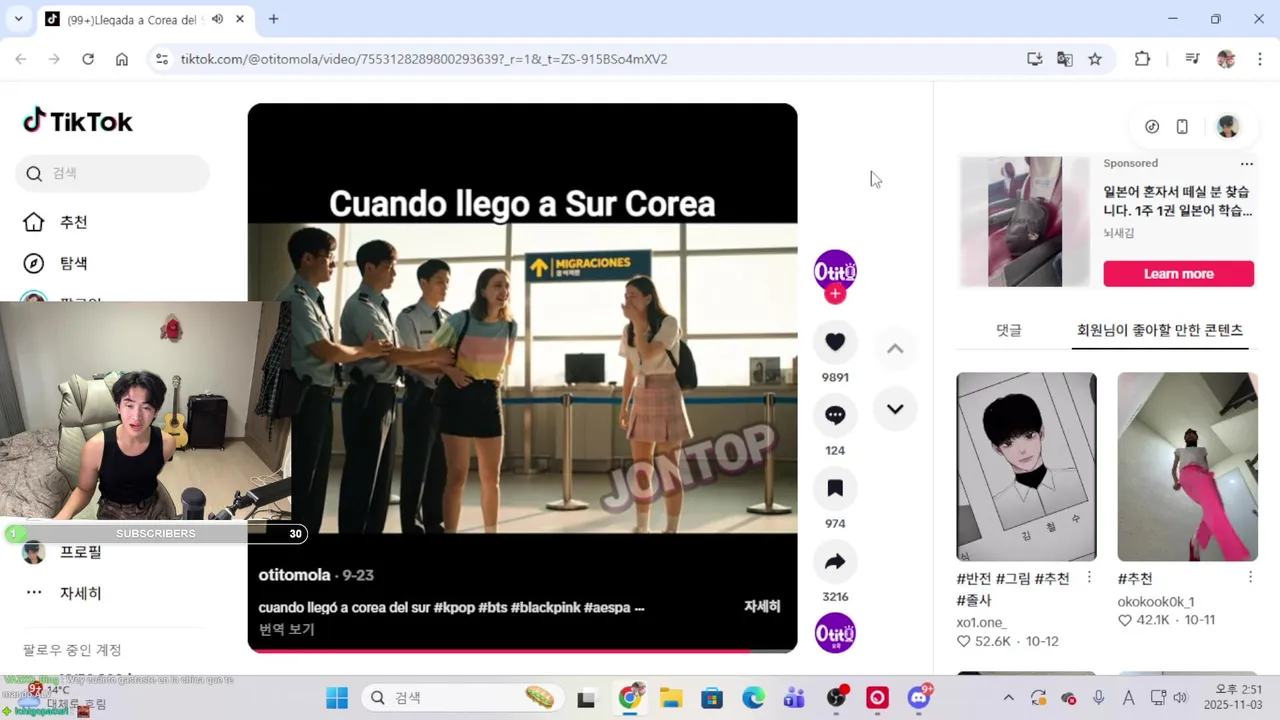
Task: Switch to the 댓글 tab
Action: tap(1009, 330)
